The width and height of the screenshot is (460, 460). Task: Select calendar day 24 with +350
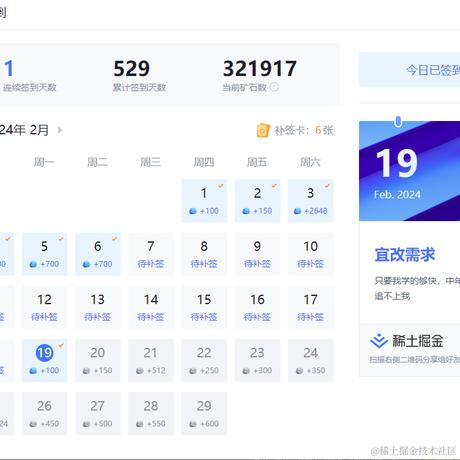311,360
